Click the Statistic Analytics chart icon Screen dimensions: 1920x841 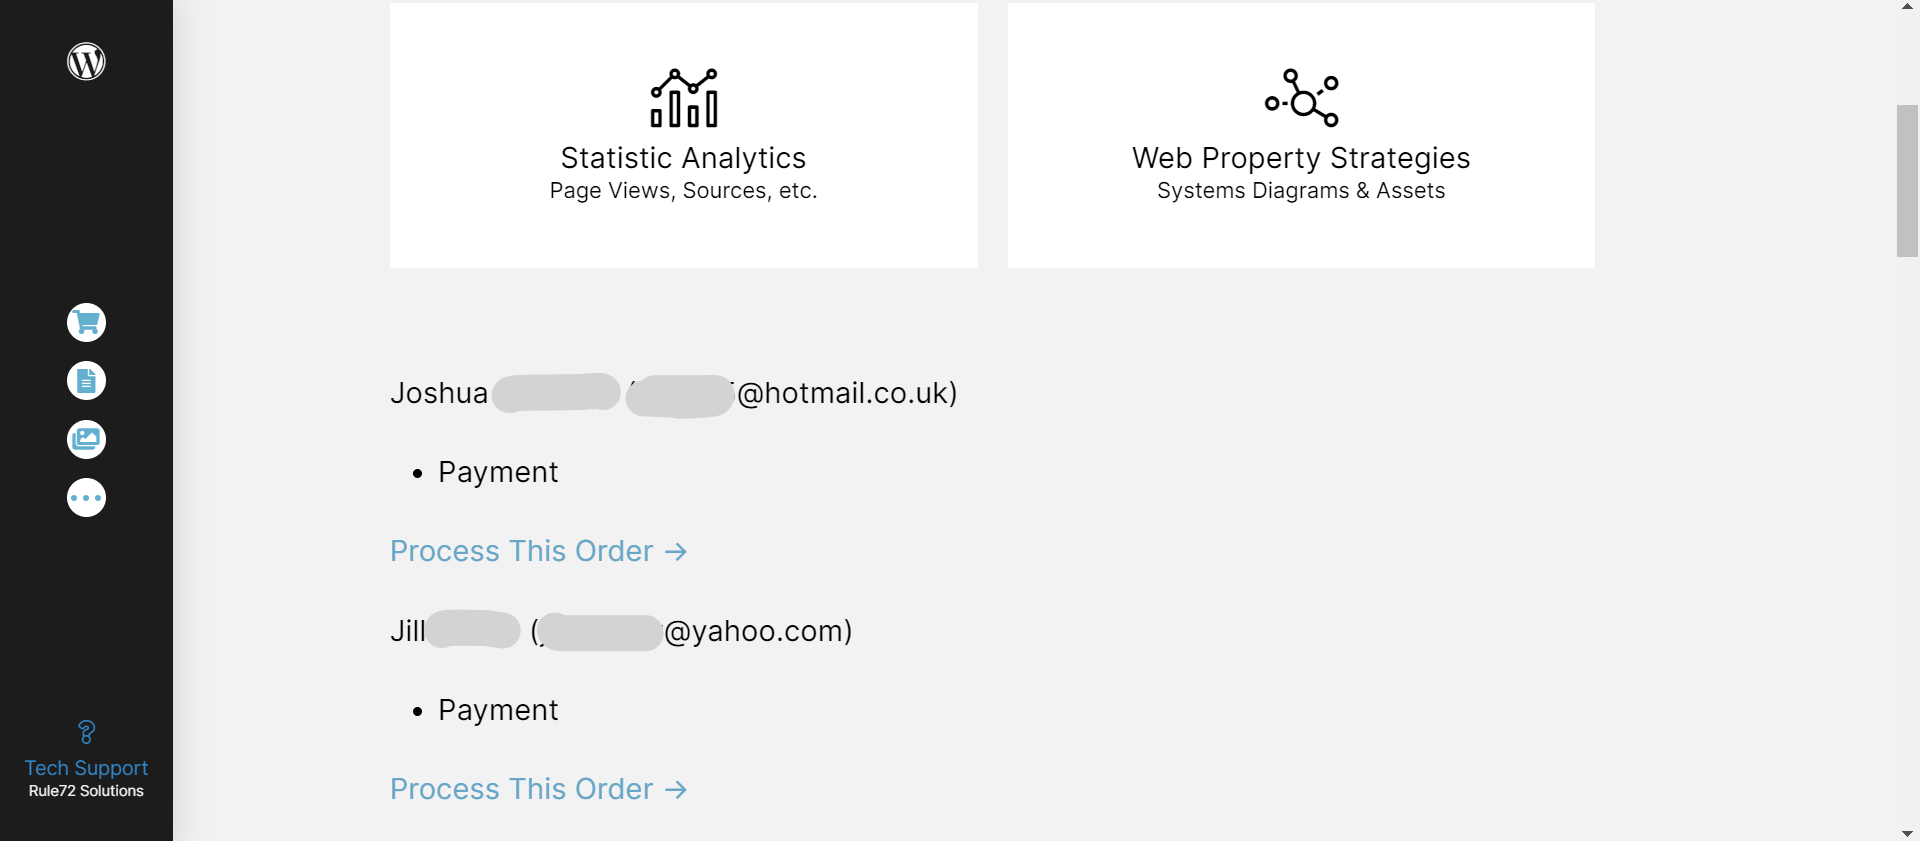(x=684, y=98)
